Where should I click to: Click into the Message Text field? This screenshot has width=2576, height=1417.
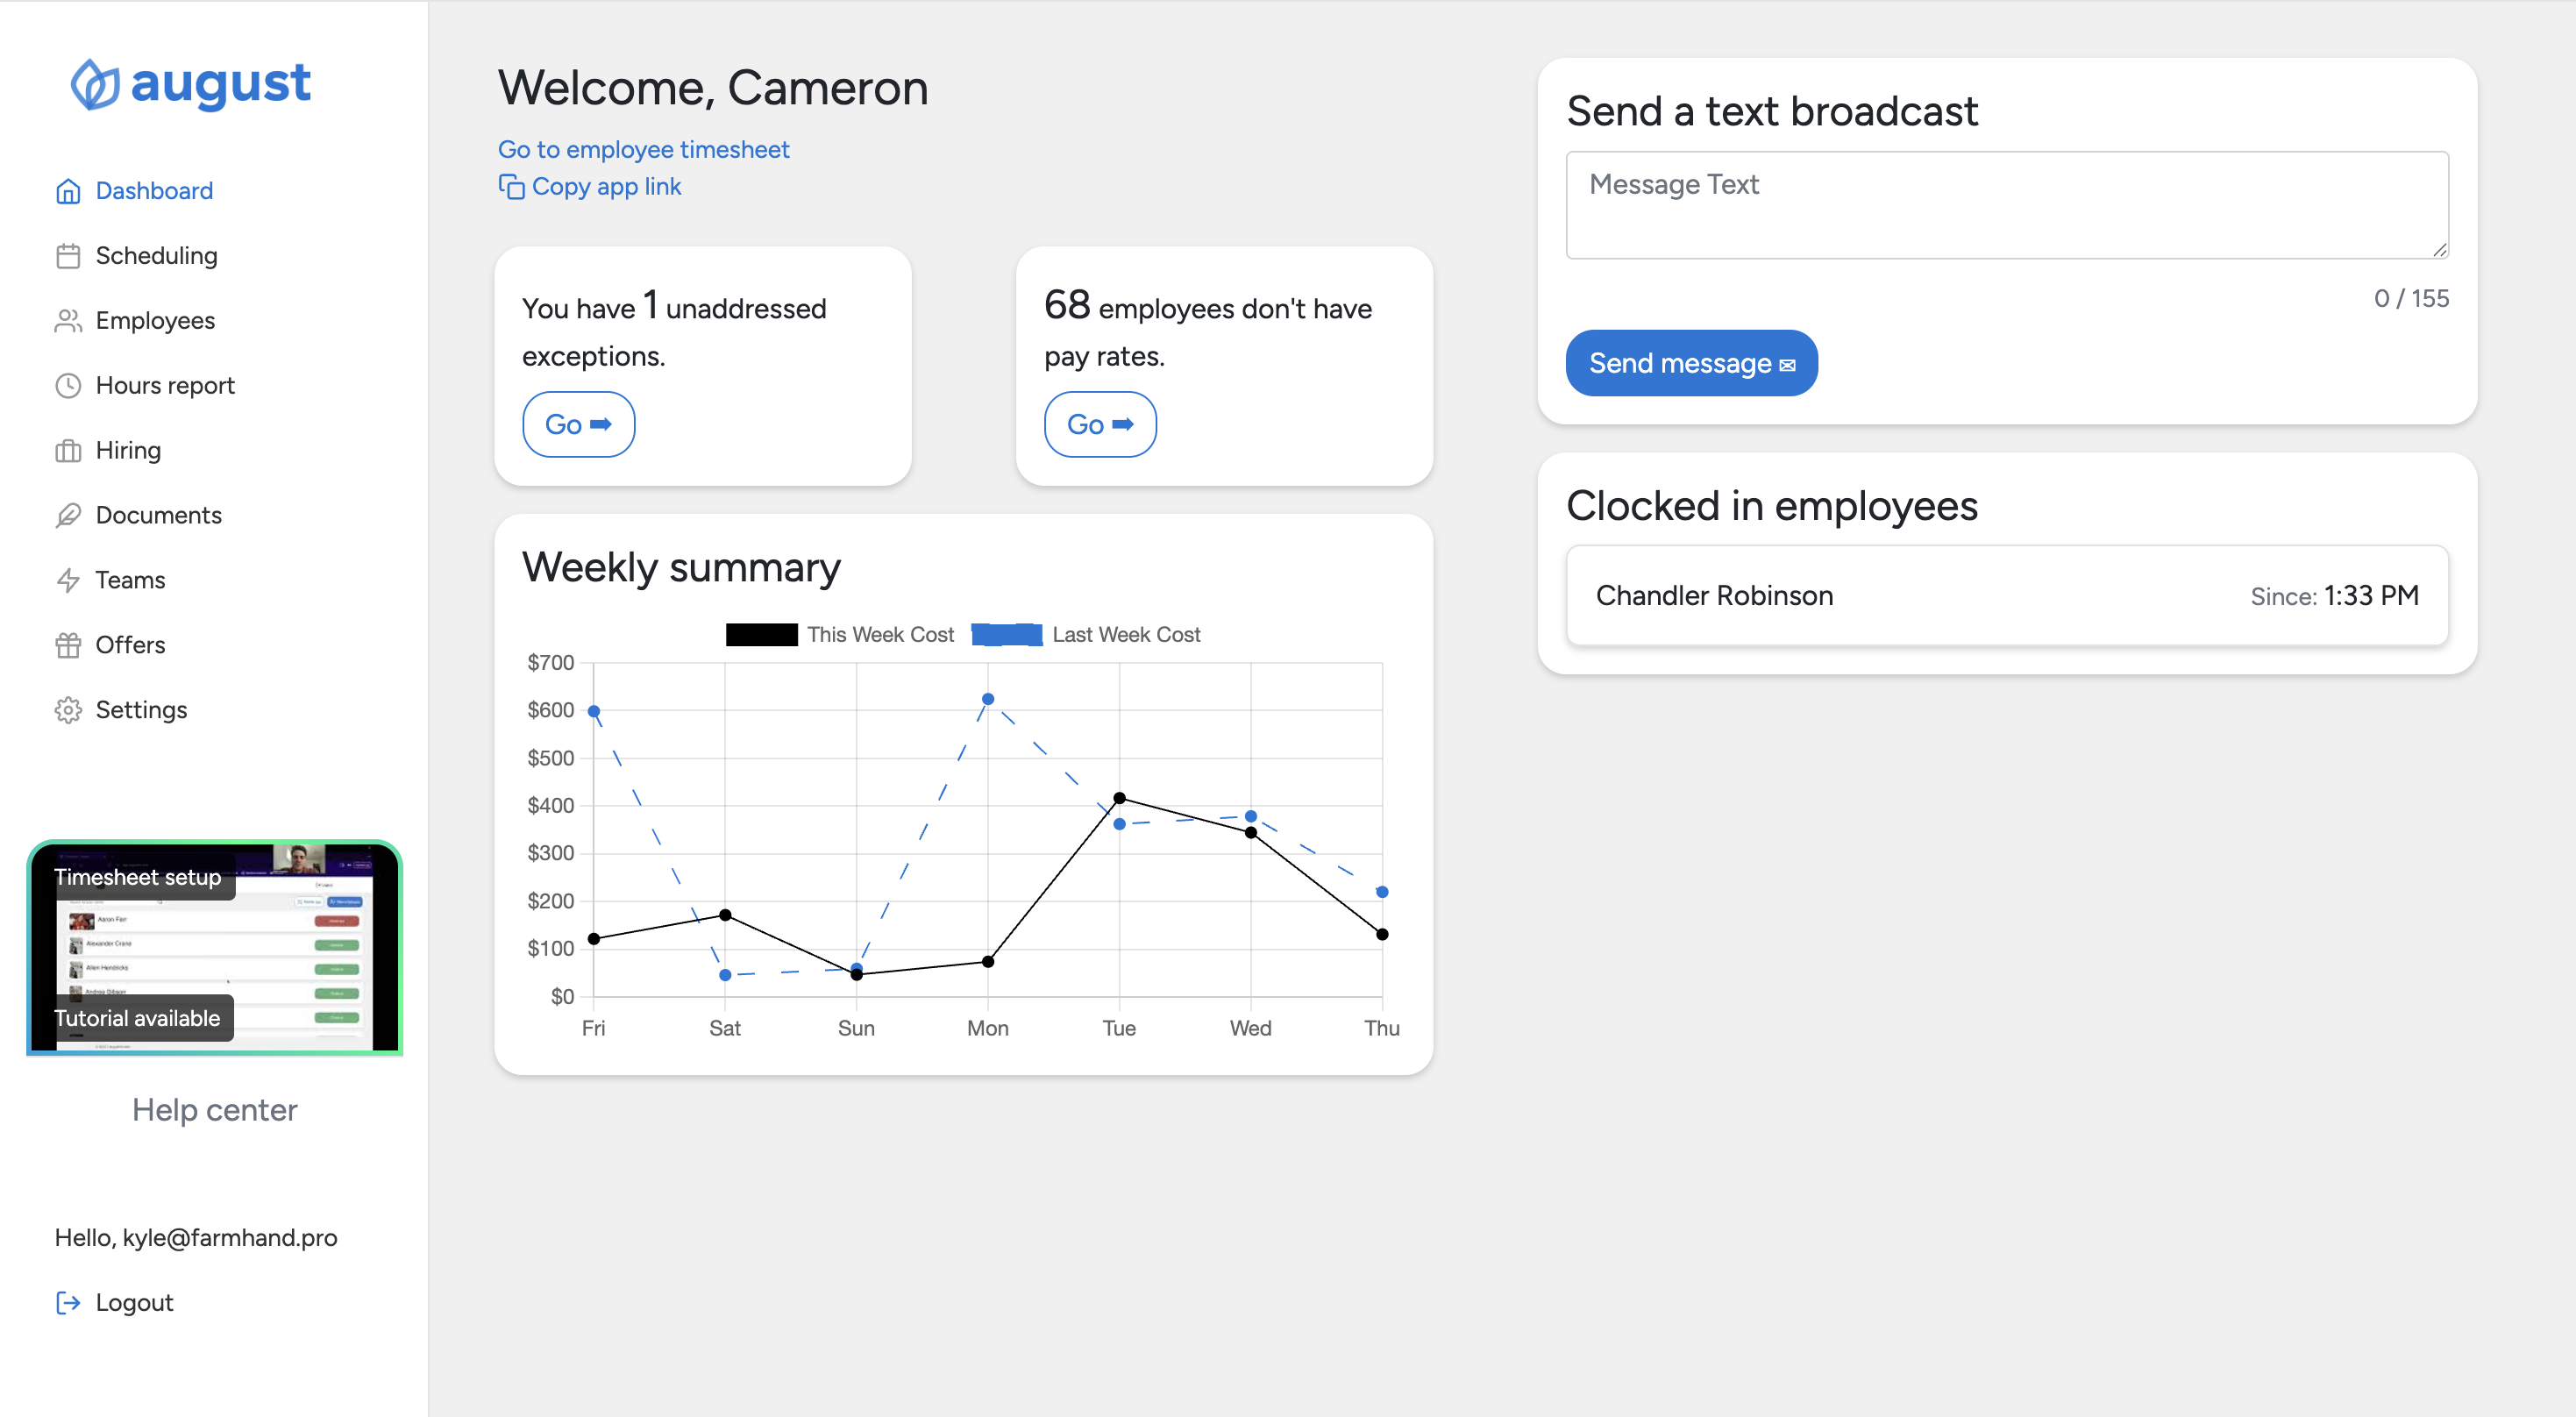coord(2007,206)
